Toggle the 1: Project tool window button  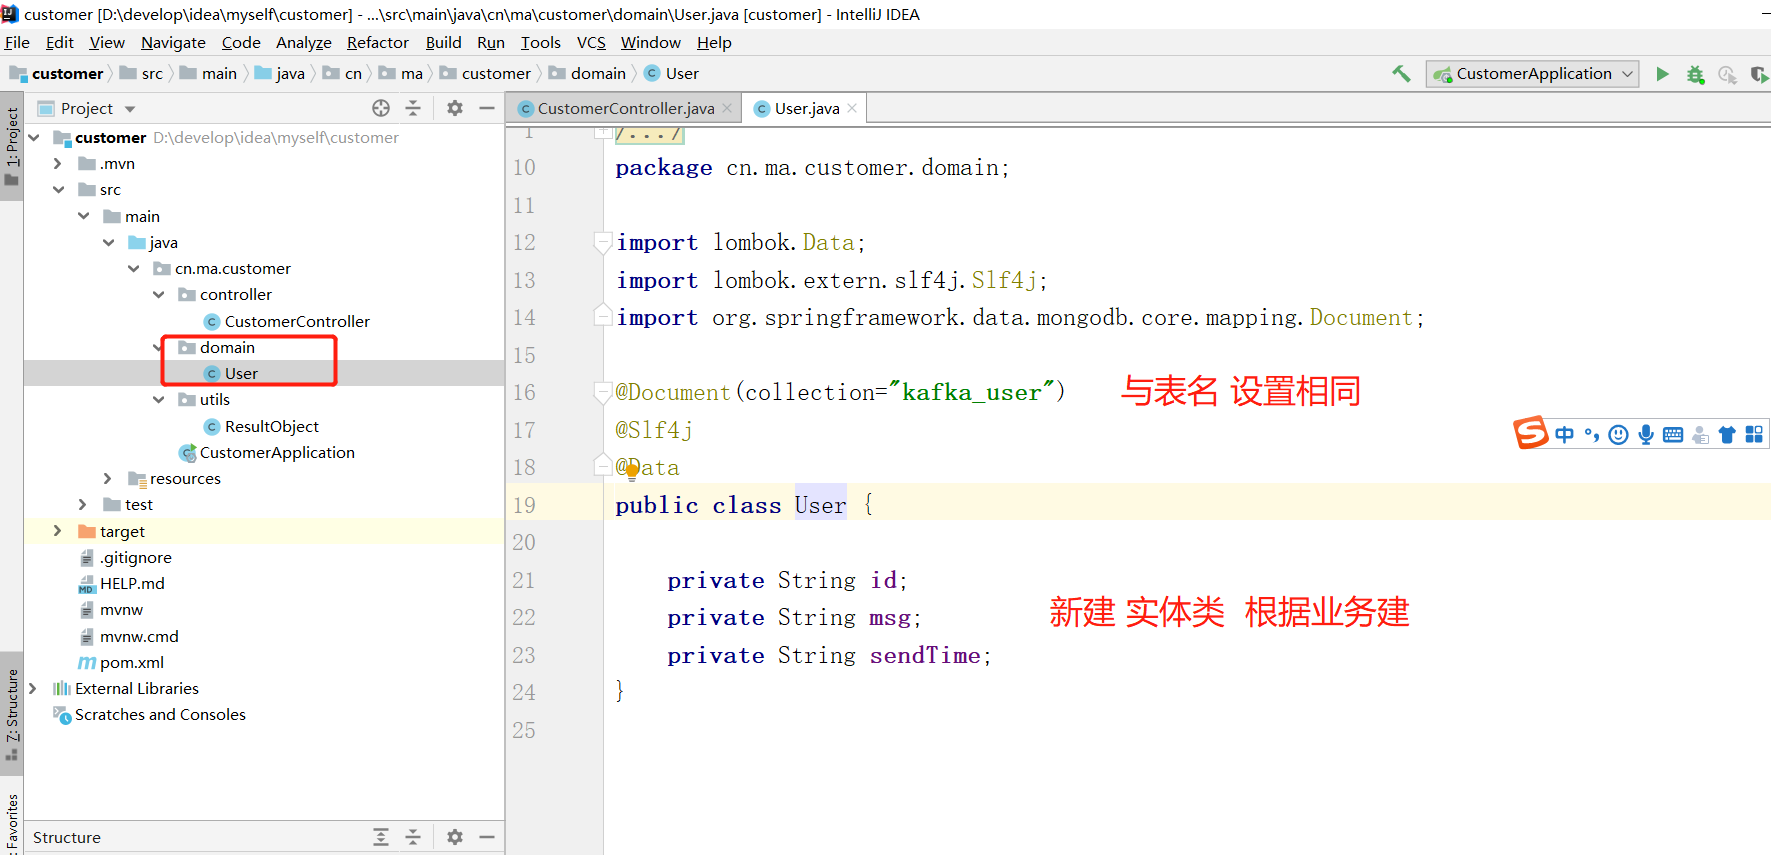pyautogui.click(x=12, y=146)
